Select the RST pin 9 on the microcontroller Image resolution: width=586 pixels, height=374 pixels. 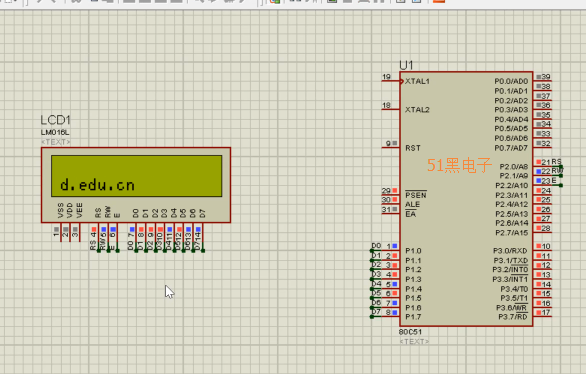click(391, 147)
